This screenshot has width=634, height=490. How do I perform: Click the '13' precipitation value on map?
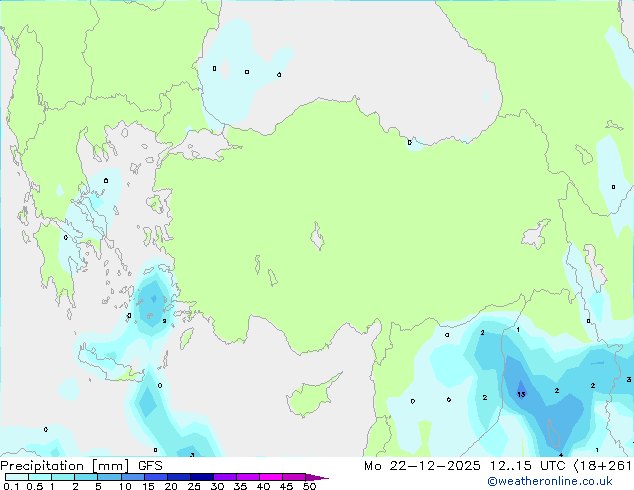click(x=521, y=394)
